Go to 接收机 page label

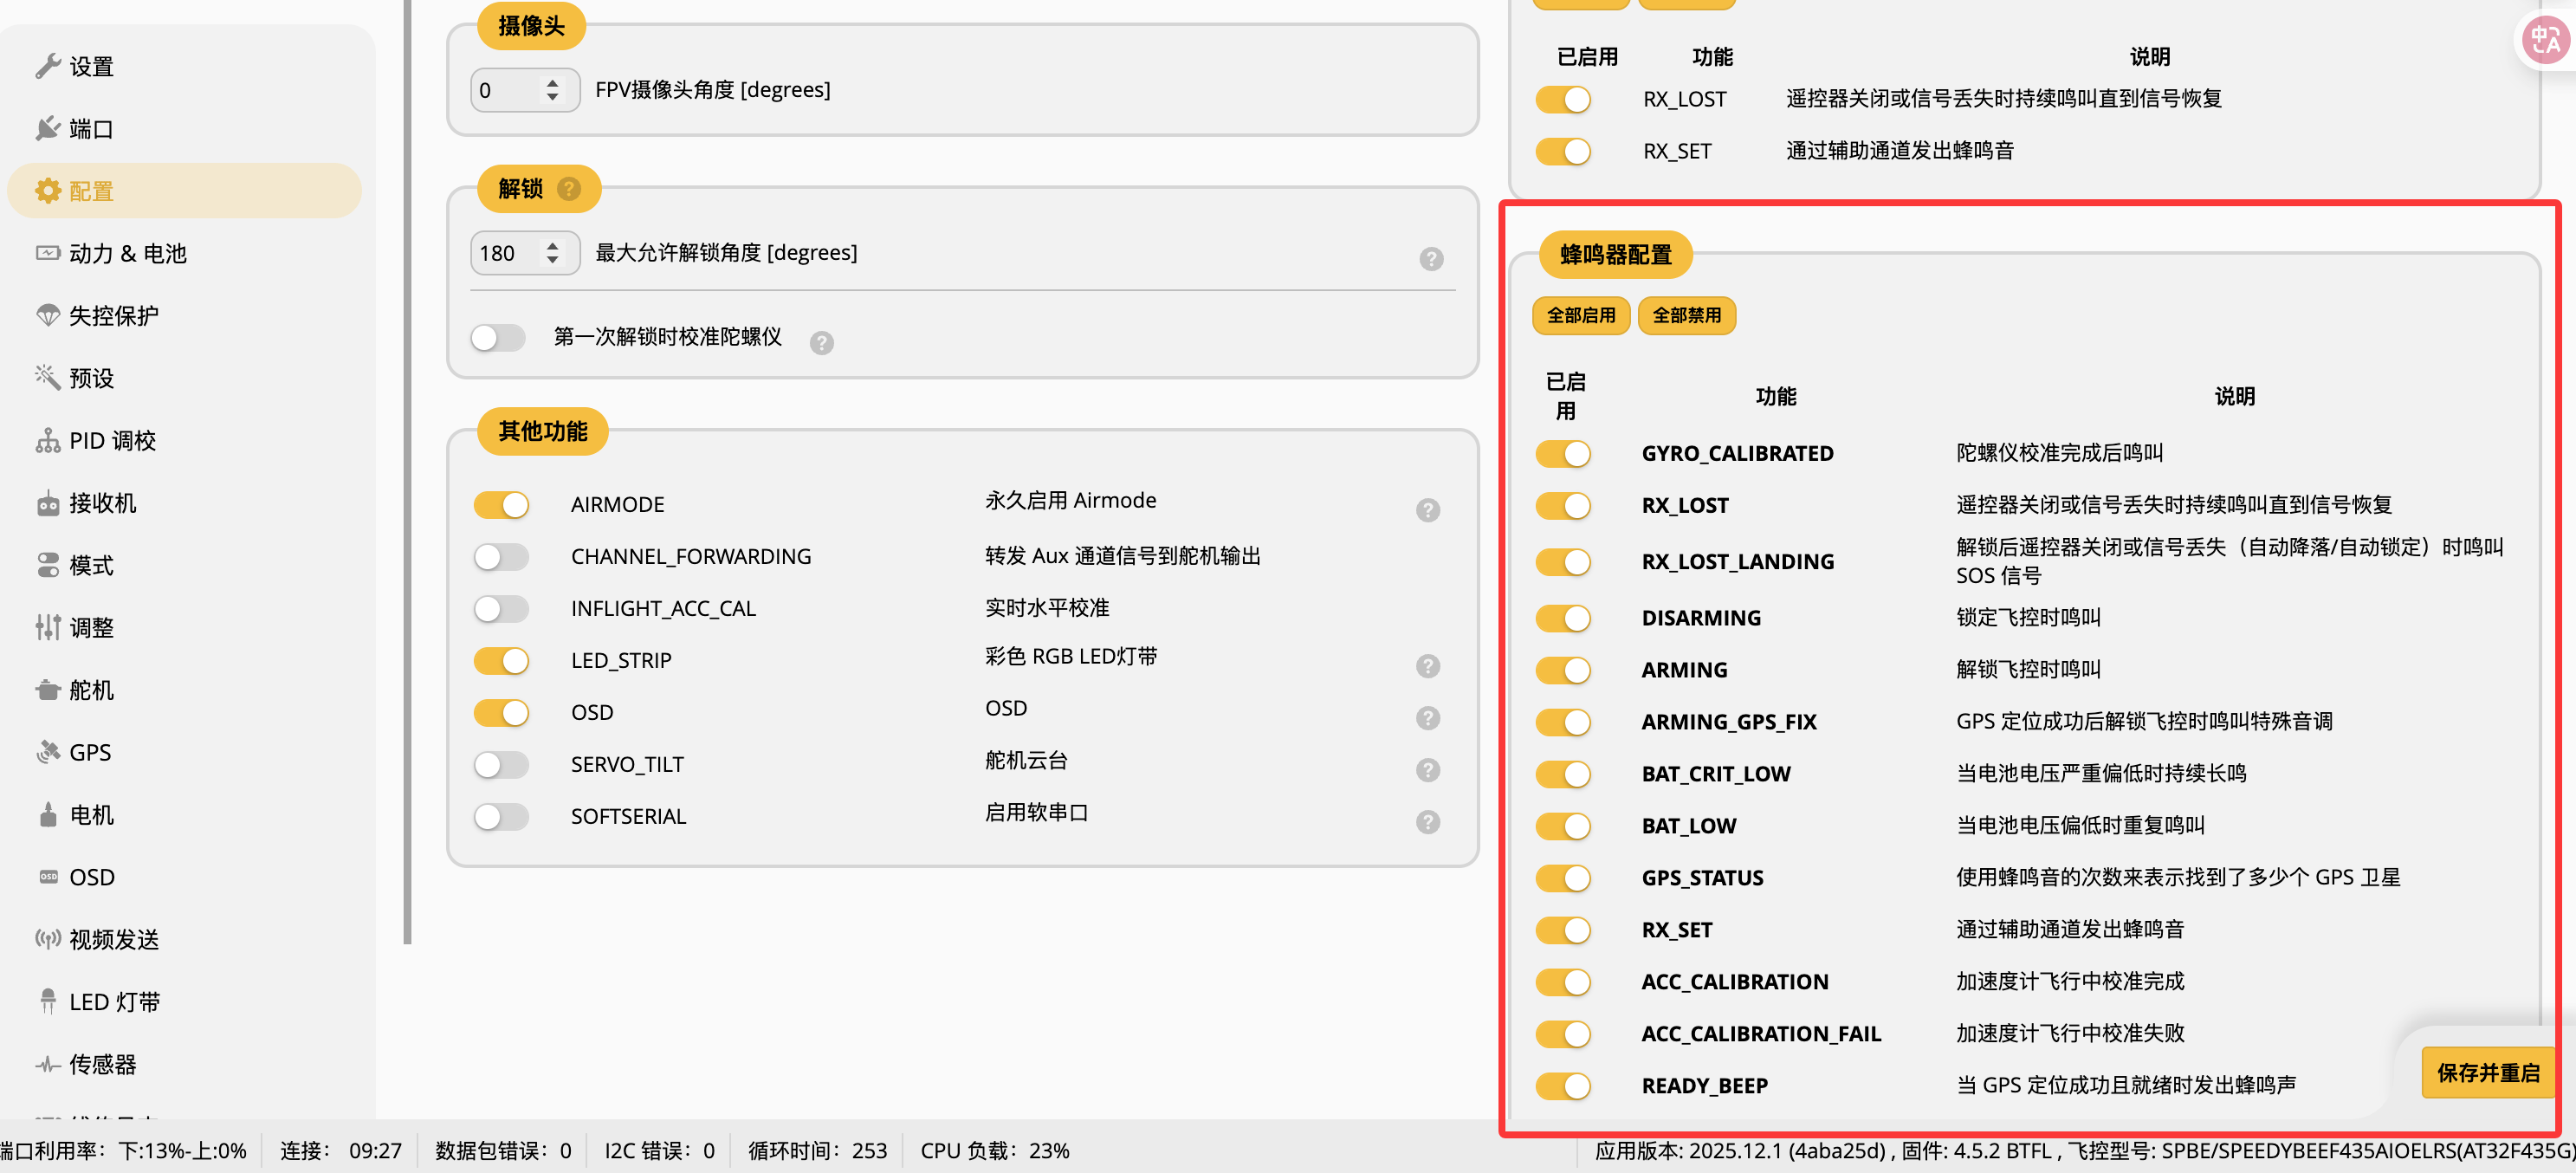coord(103,503)
